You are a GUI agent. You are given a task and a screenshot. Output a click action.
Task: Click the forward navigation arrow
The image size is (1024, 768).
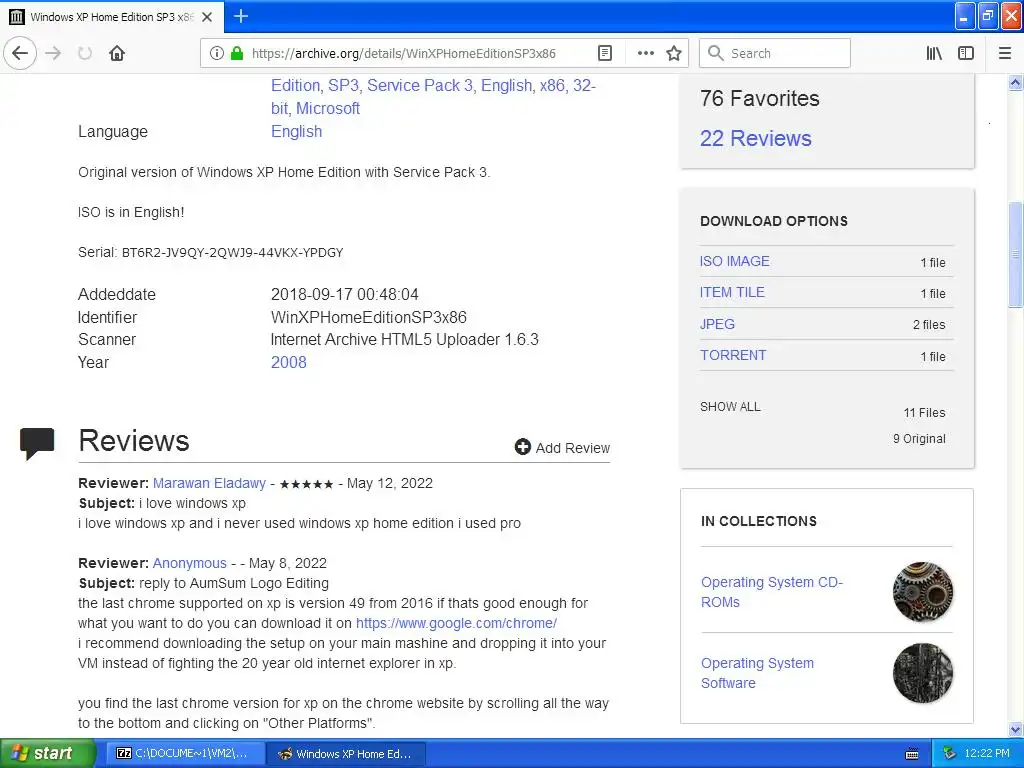(54, 53)
